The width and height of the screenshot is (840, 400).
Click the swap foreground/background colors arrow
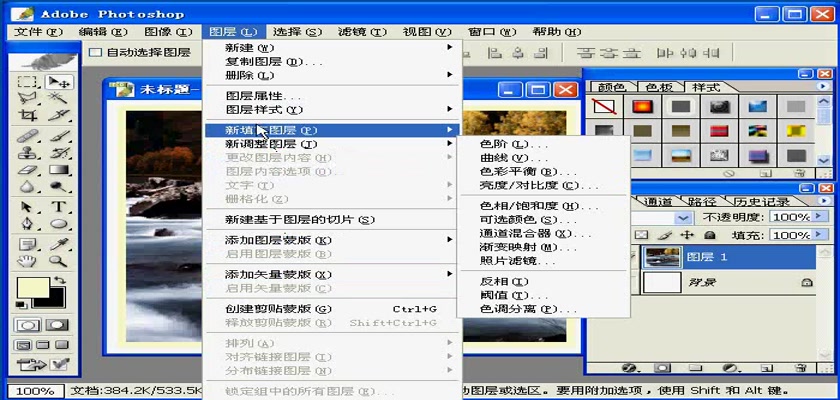point(60,280)
